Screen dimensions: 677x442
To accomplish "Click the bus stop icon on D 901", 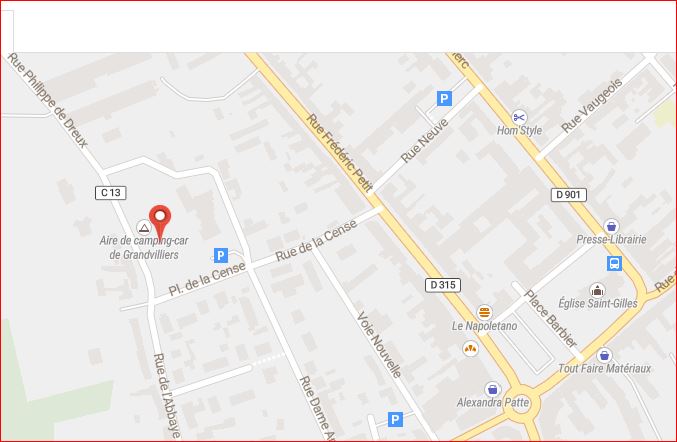I will [614, 263].
